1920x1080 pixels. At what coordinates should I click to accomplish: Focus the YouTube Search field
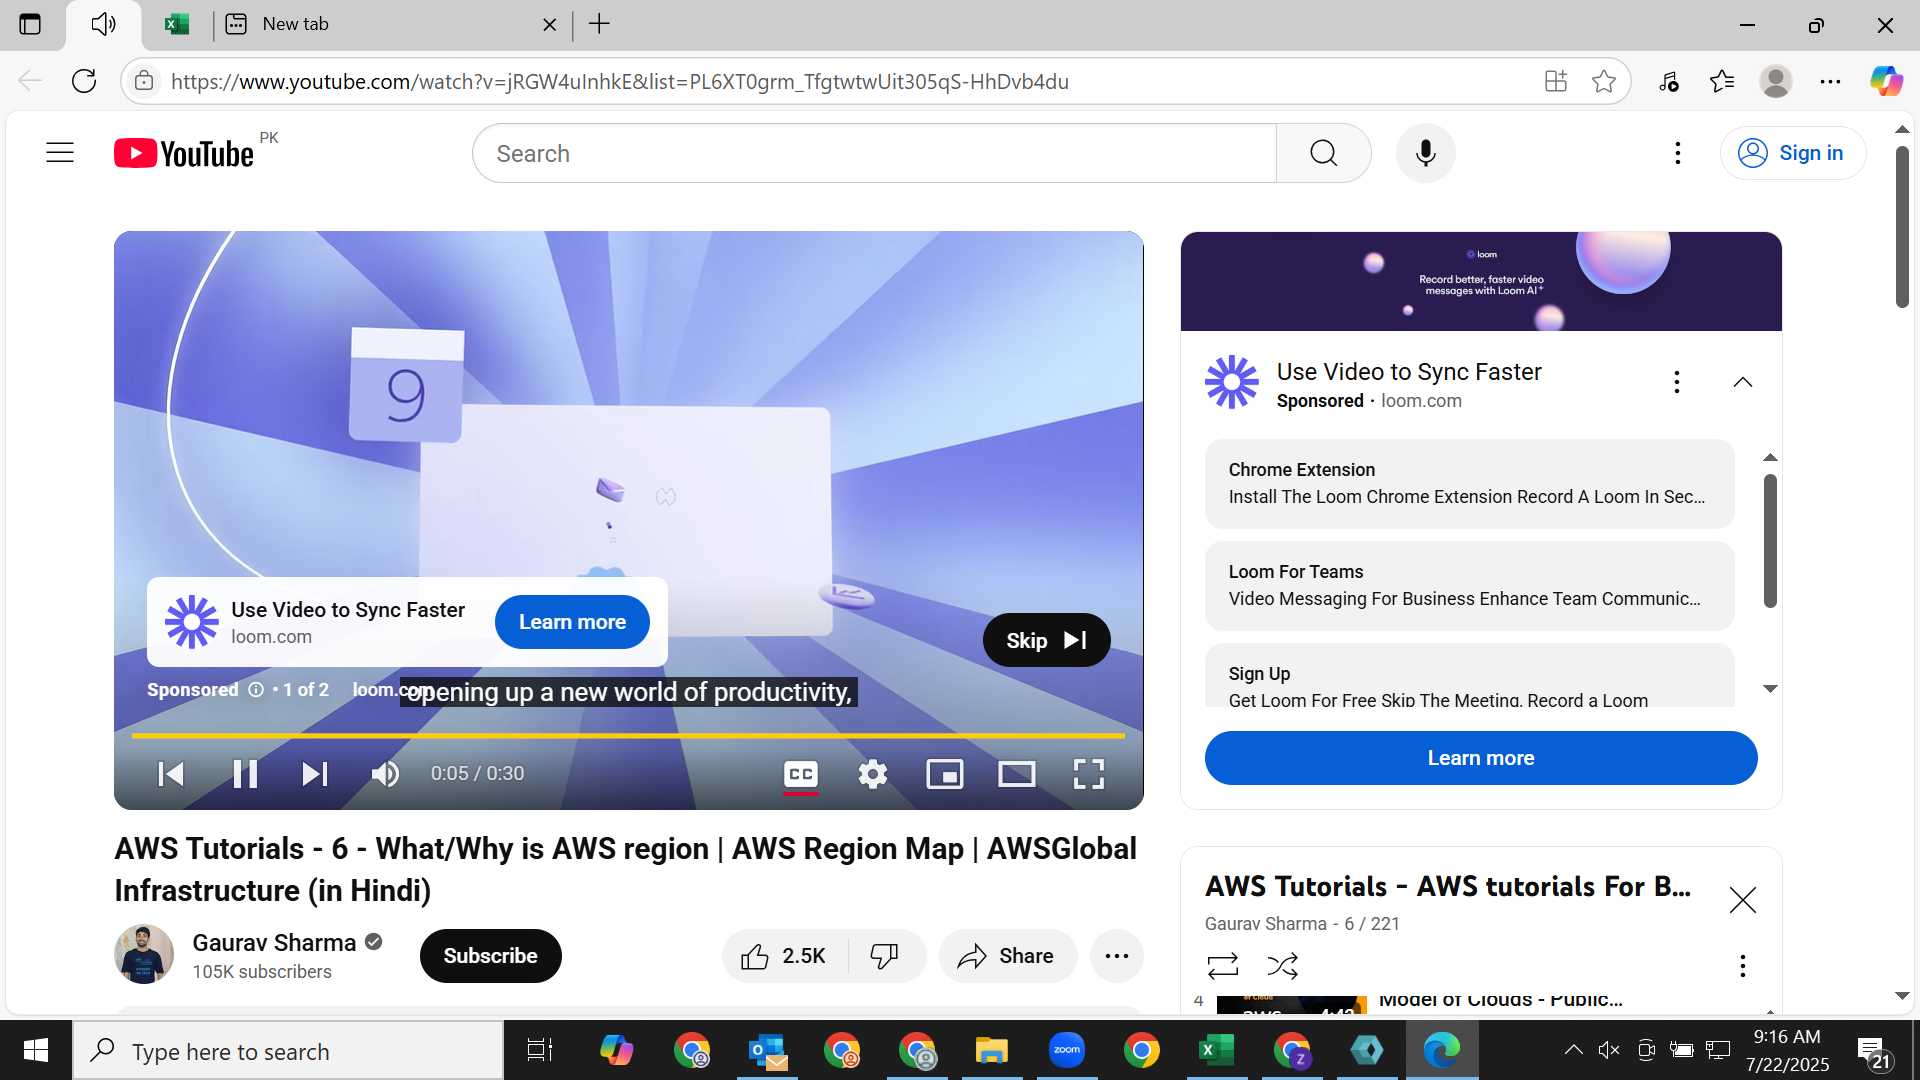click(x=875, y=153)
